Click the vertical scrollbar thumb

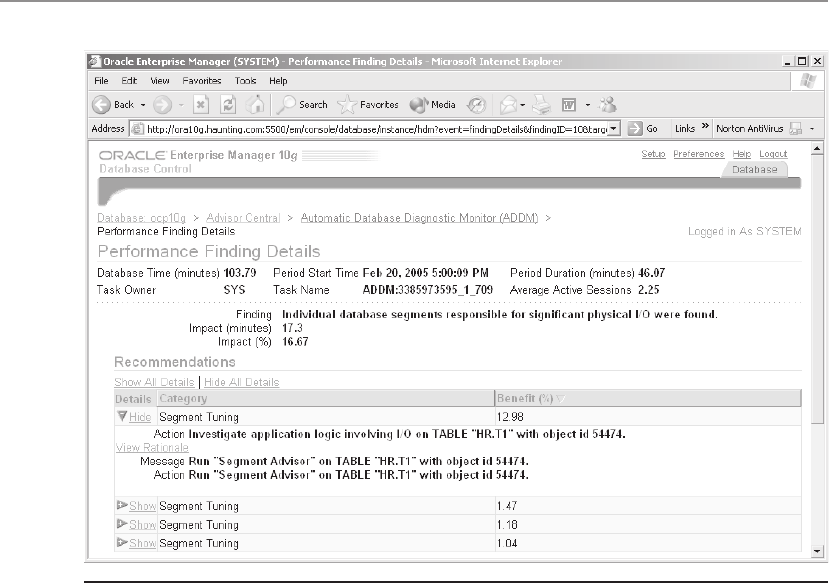pyautogui.click(x=817, y=289)
